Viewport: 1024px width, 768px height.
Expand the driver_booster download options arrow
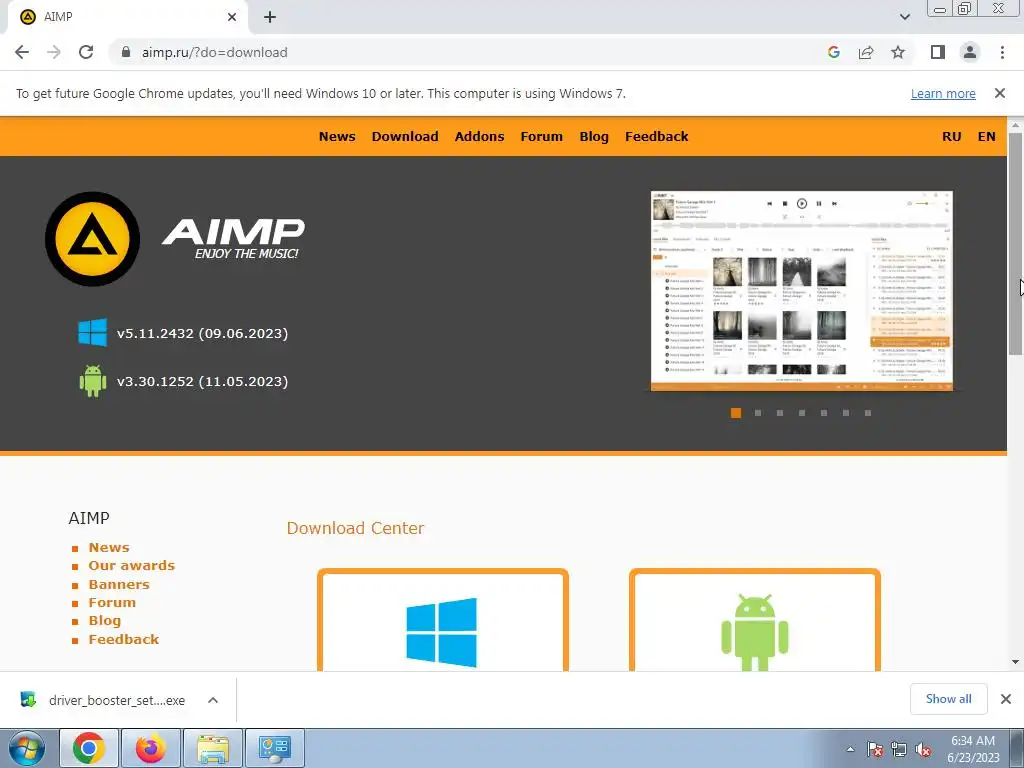[x=213, y=699]
